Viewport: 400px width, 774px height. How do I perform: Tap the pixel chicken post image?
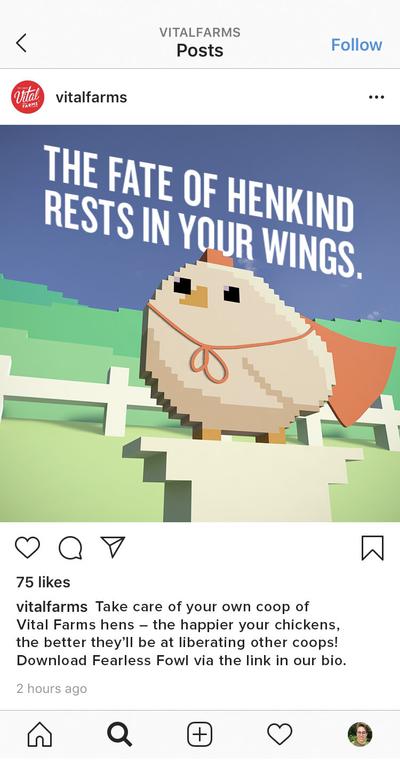pos(200,323)
